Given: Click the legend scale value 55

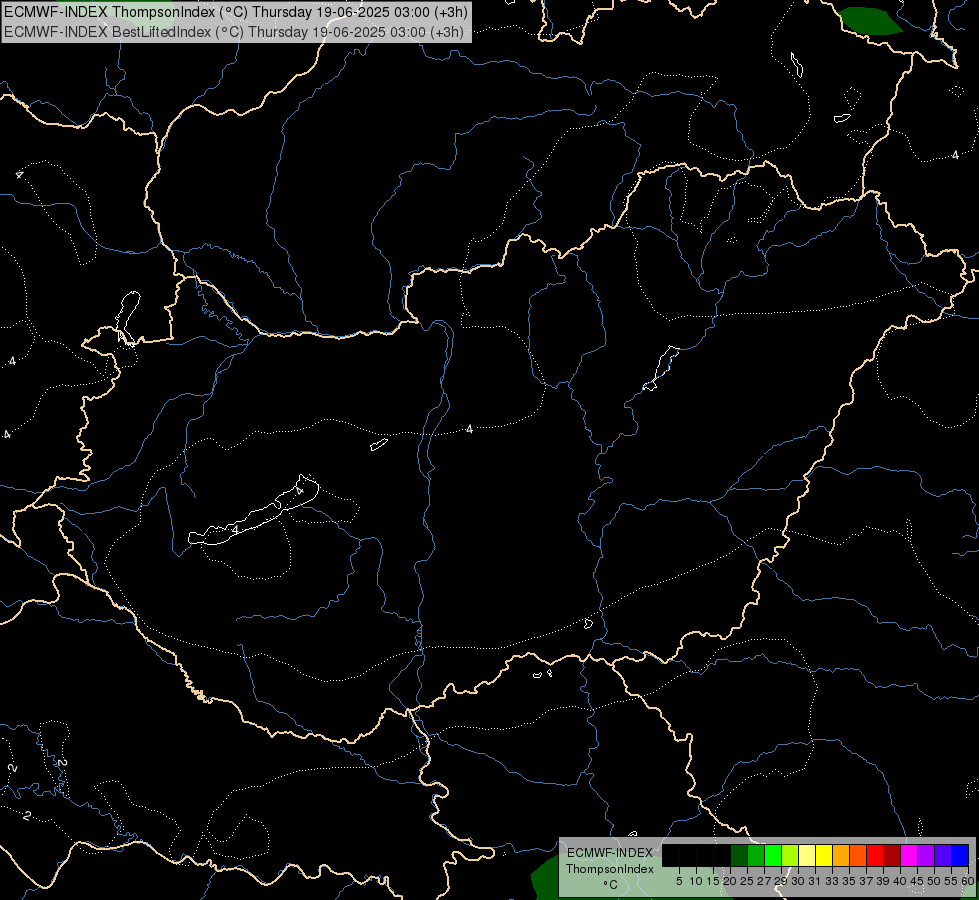Looking at the screenshot, I should tap(950, 881).
